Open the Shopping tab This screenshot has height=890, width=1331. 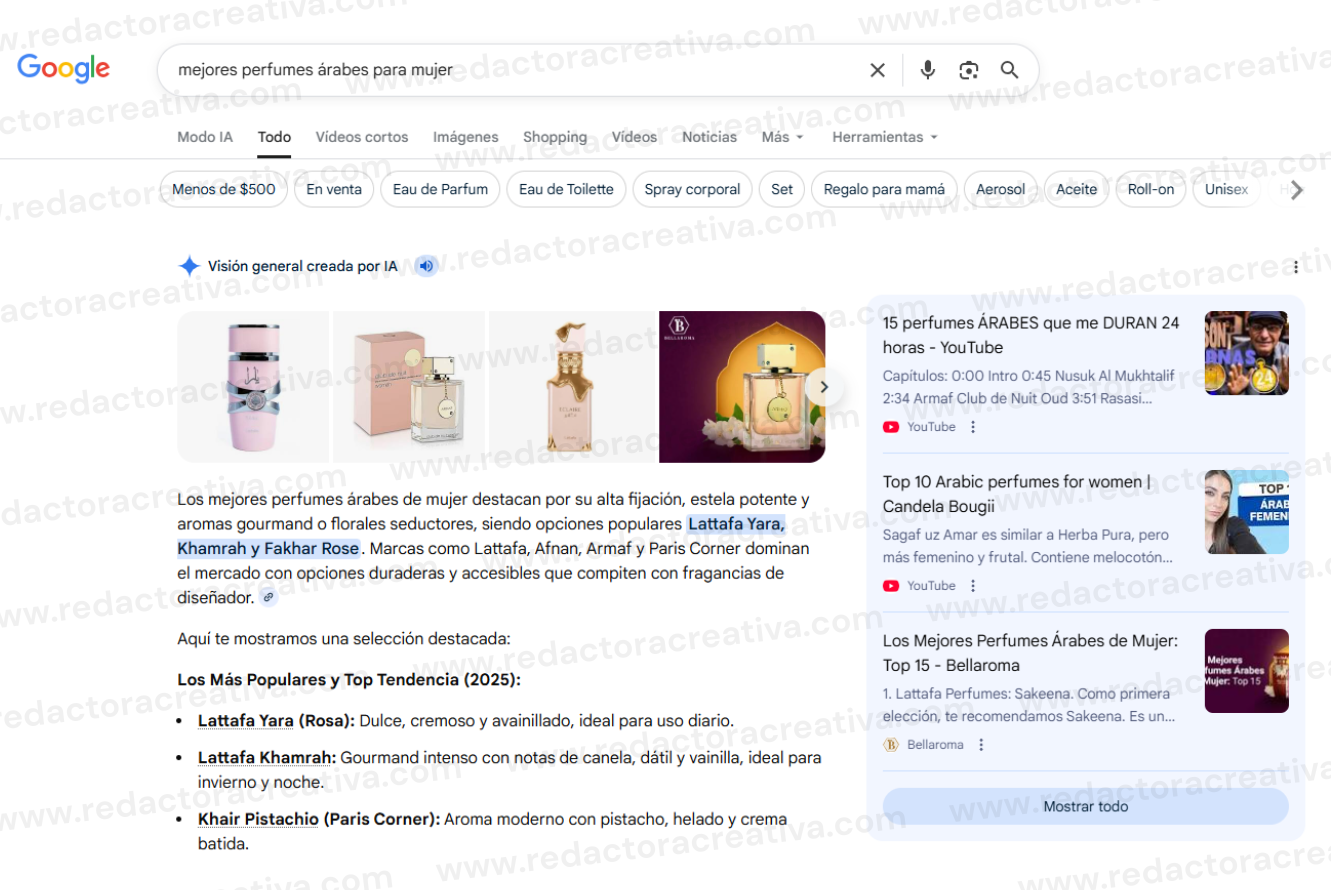point(555,137)
